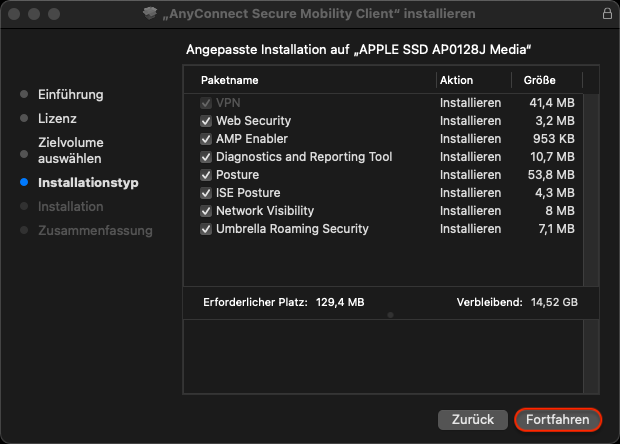Click the '953 KB' size value
This screenshot has height=444, width=620.
click(x=553, y=139)
